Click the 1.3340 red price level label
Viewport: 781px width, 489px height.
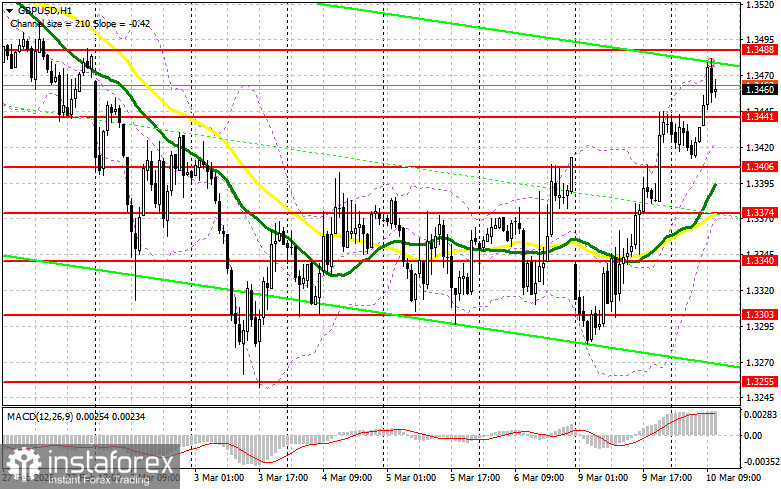tap(760, 260)
